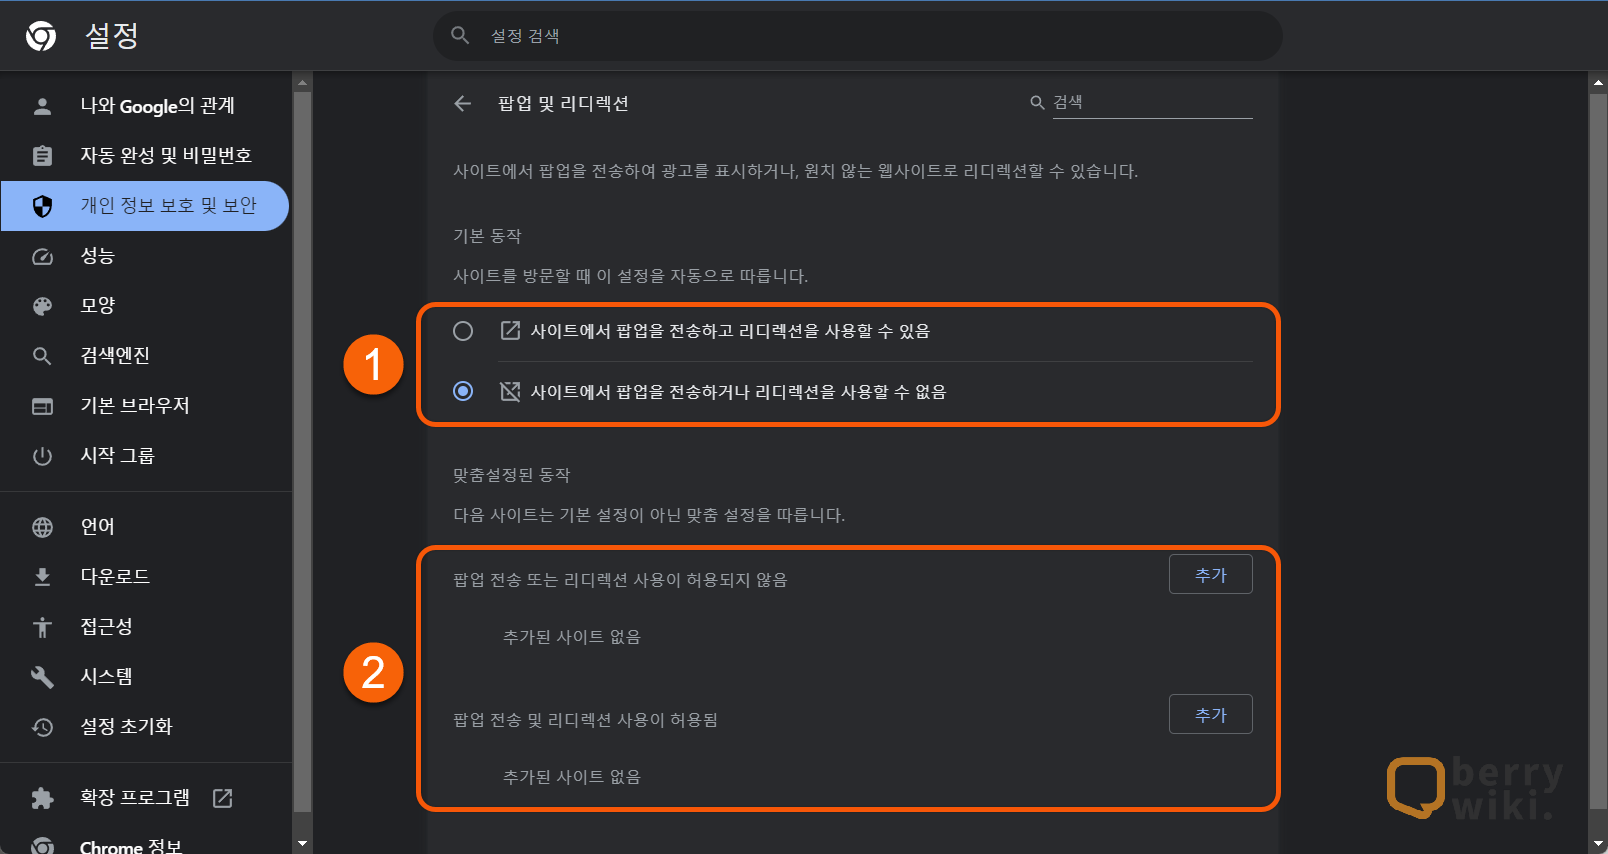
Task: Click sidebar scrollbar down arrow
Action: tap(302, 844)
